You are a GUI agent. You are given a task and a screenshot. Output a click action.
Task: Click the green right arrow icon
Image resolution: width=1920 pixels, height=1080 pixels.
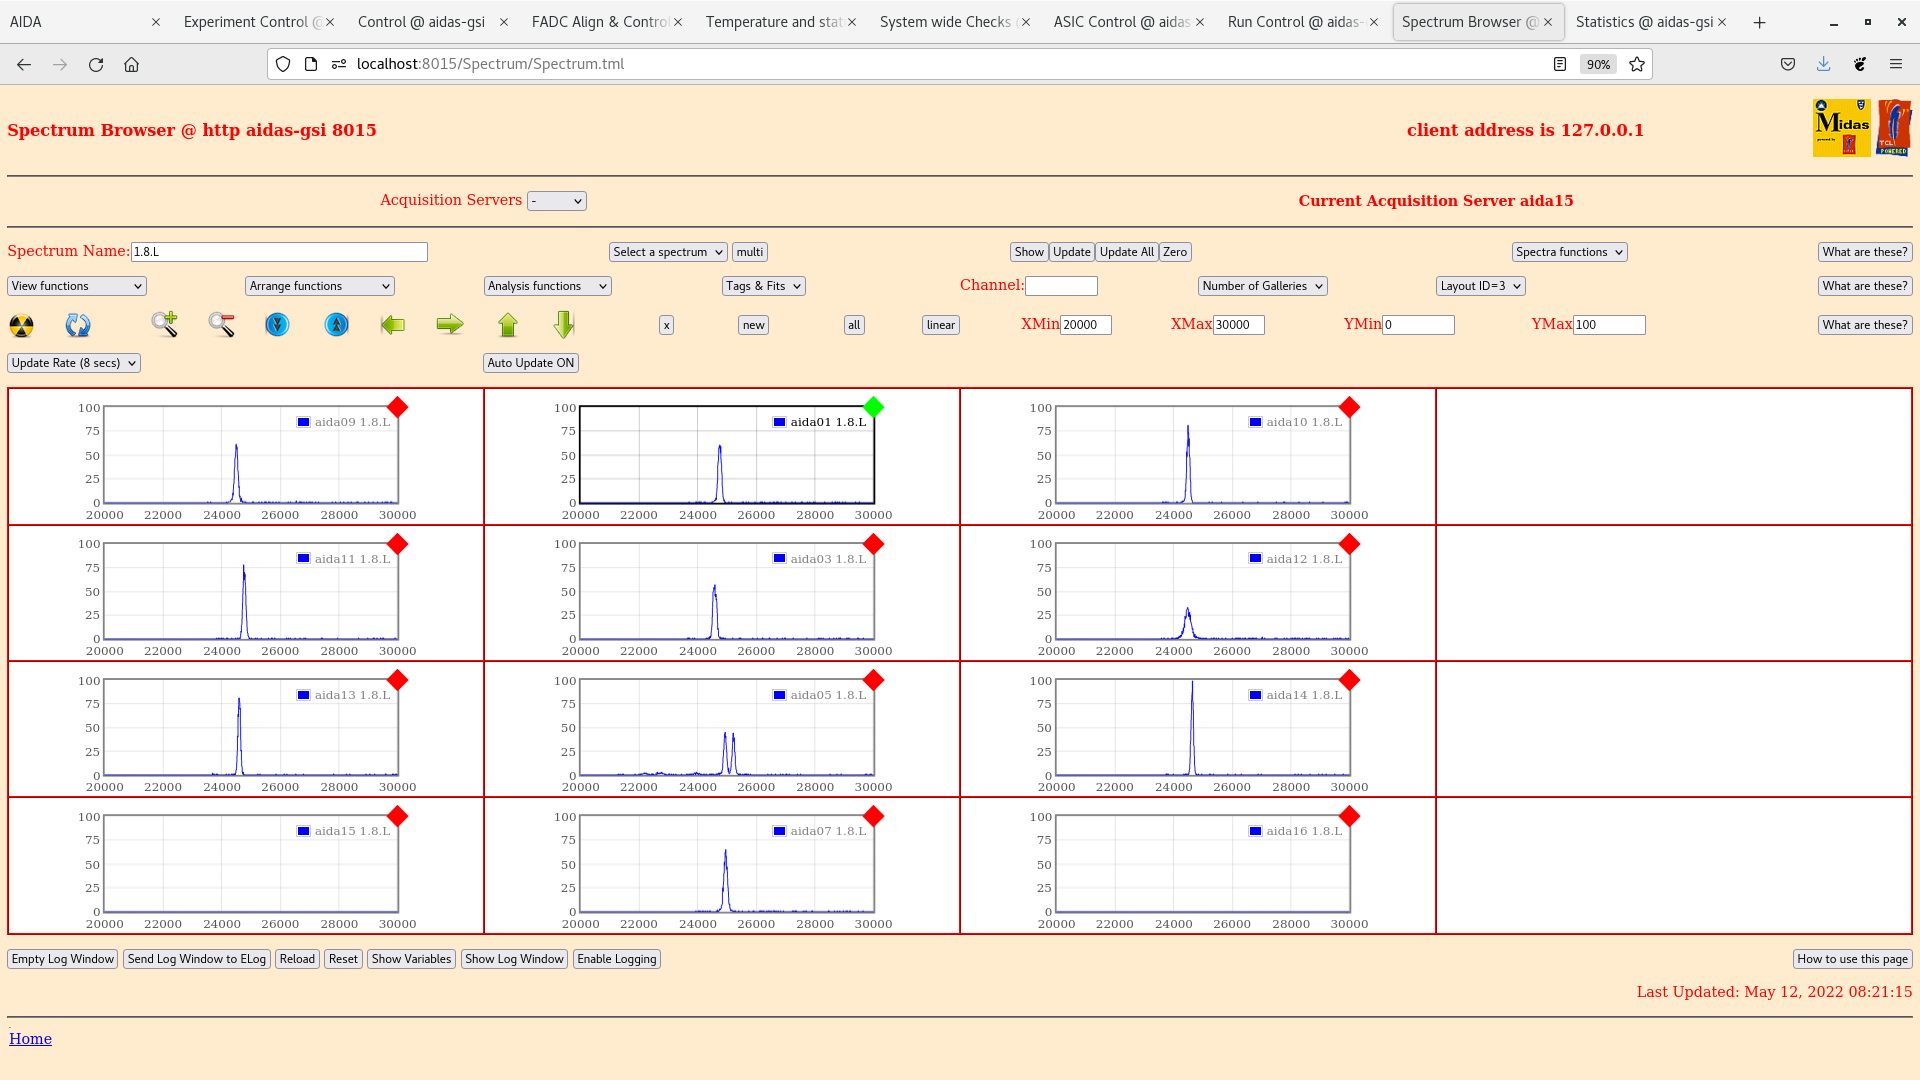[x=450, y=324]
